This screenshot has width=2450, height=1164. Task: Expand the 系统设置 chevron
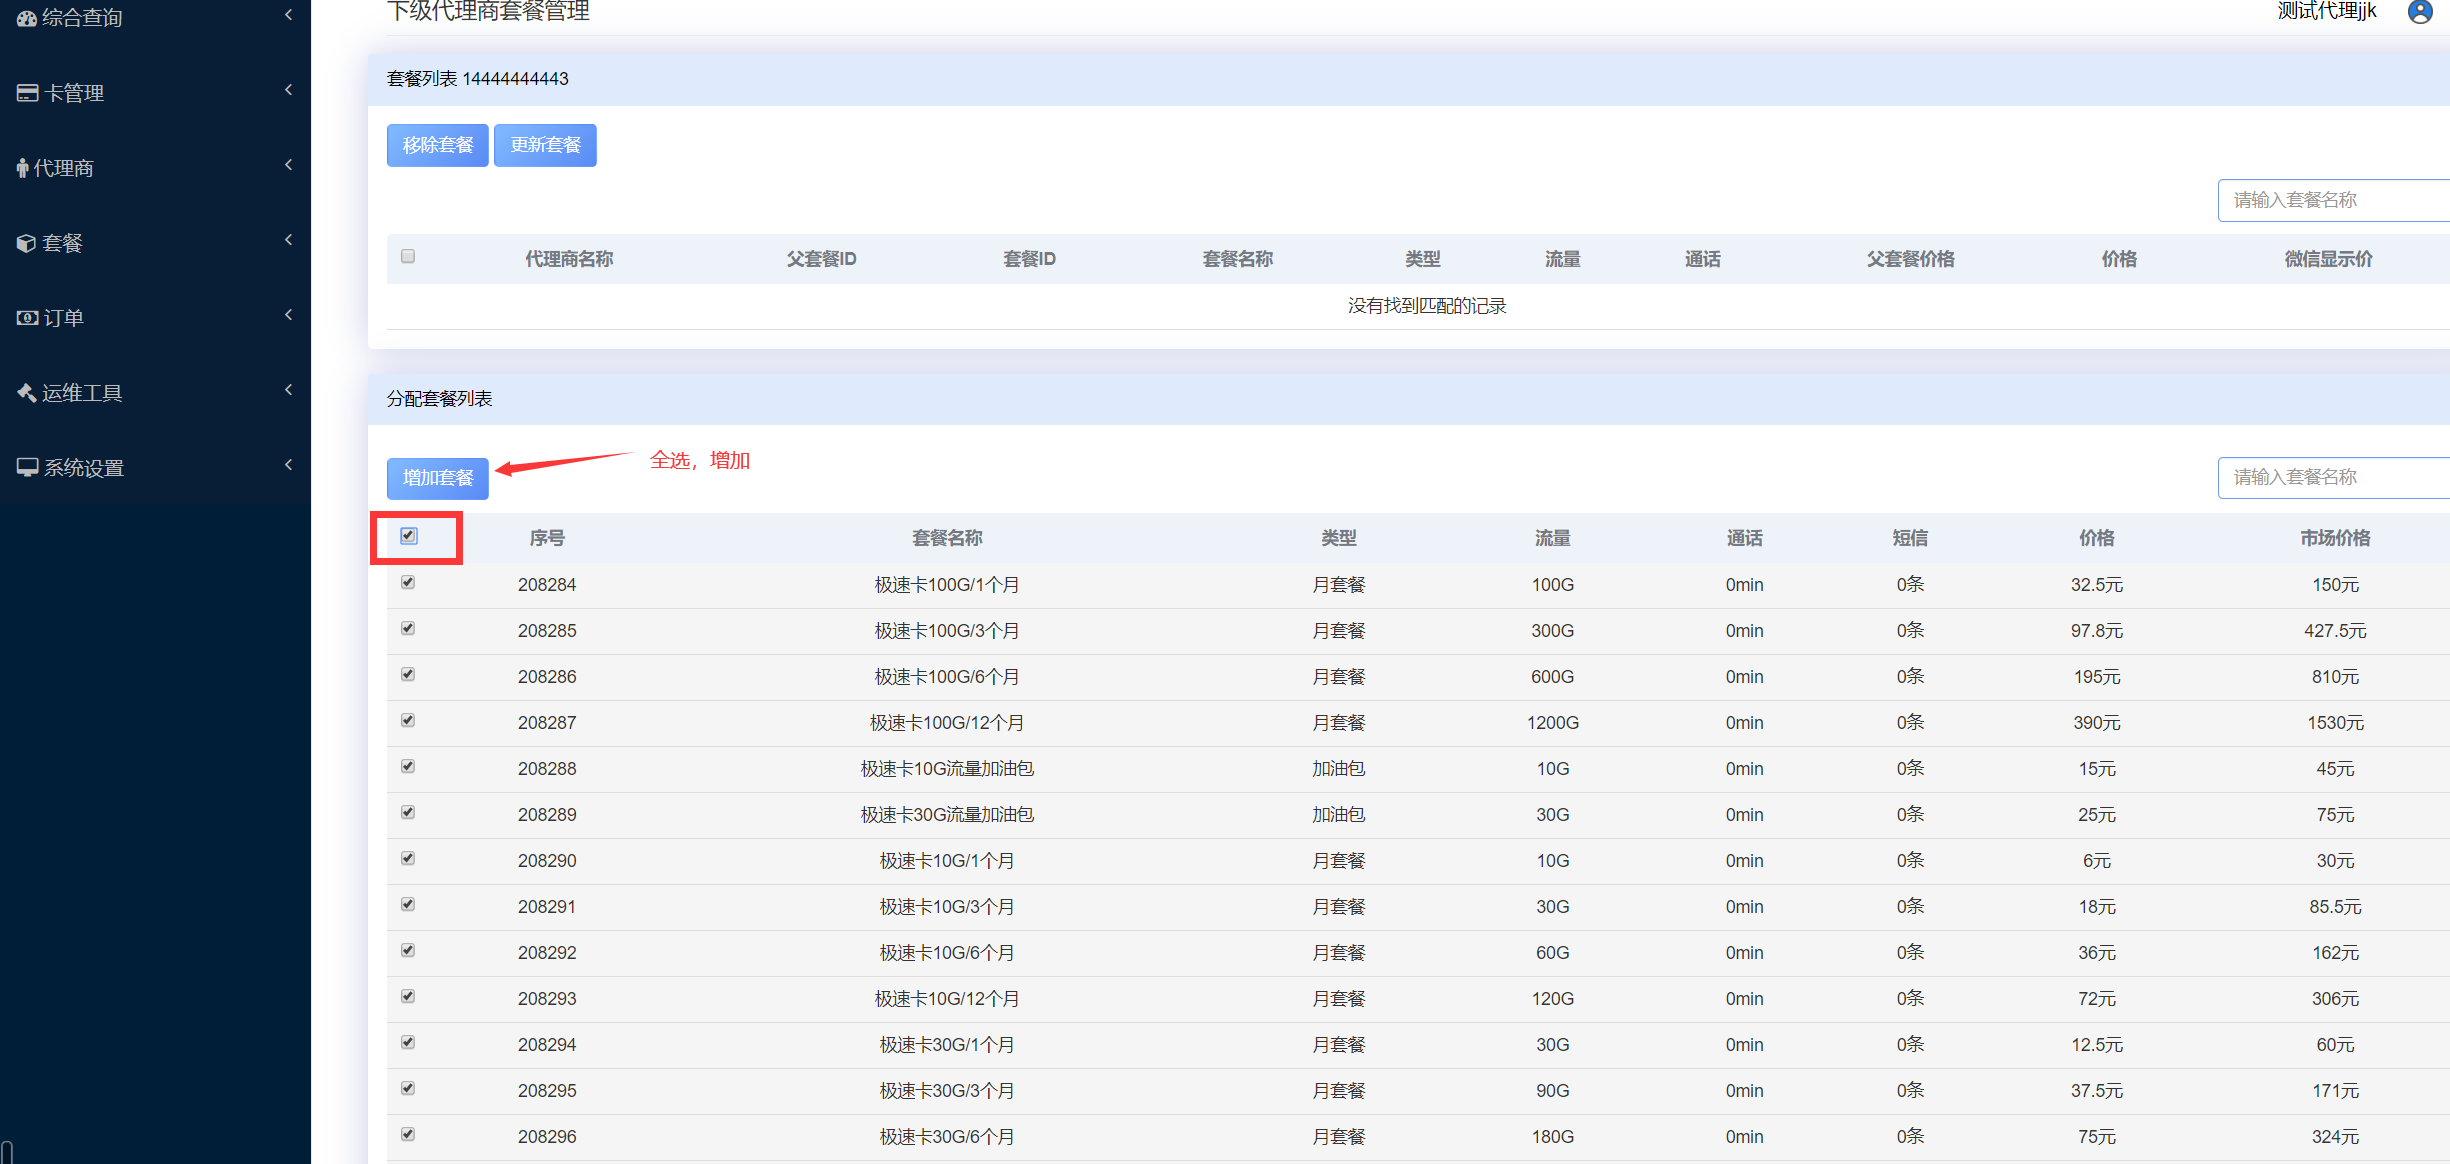(288, 465)
